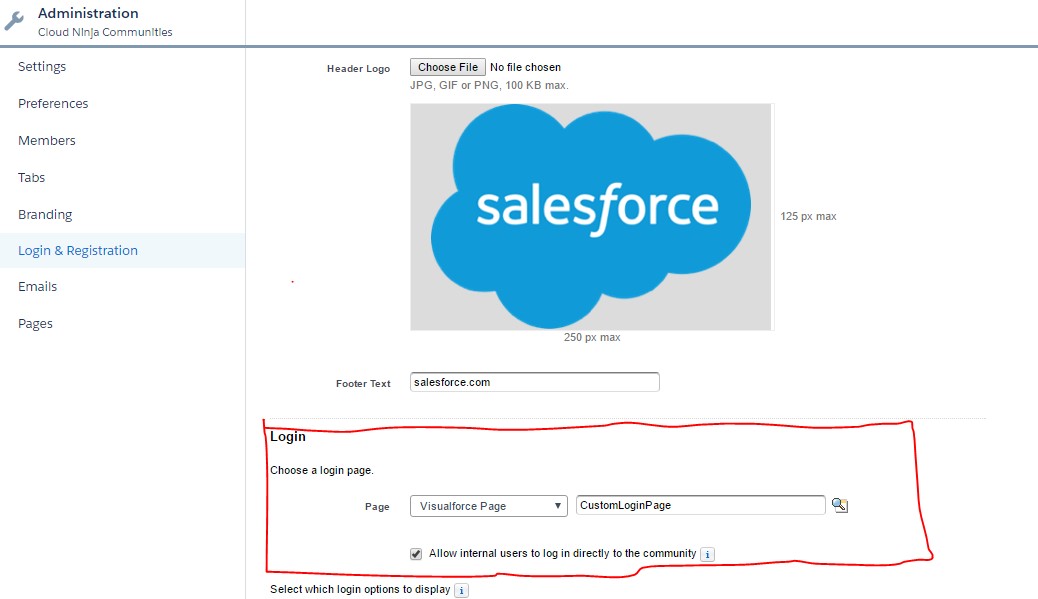Click the info icon beside internal users option
This screenshot has width=1038, height=599.
point(709,553)
